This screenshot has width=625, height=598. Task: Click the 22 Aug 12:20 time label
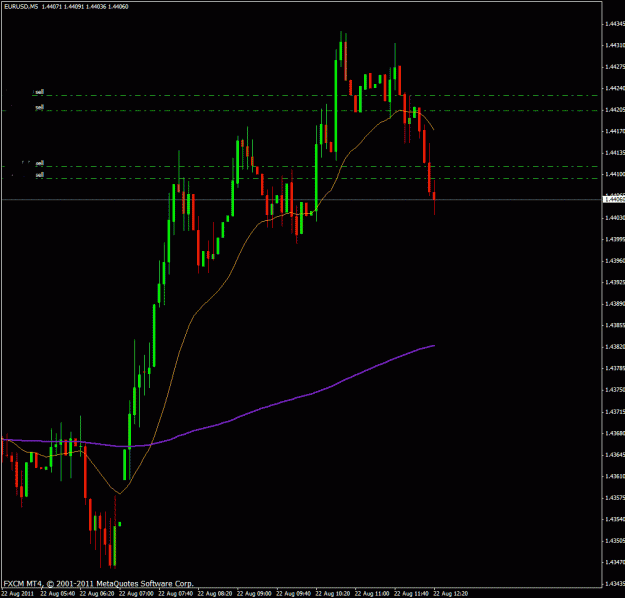(x=451, y=594)
